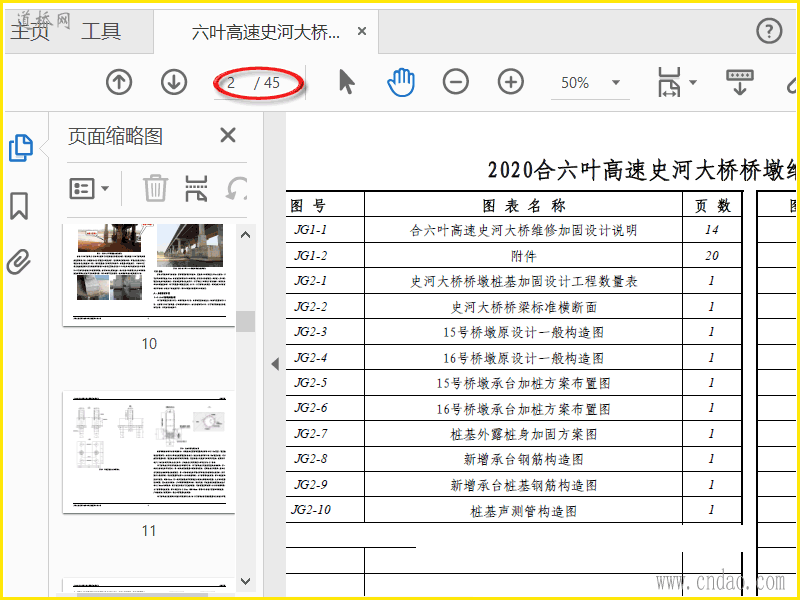Open thumbnail panel options menu
800x600 pixels.
click(89, 188)
